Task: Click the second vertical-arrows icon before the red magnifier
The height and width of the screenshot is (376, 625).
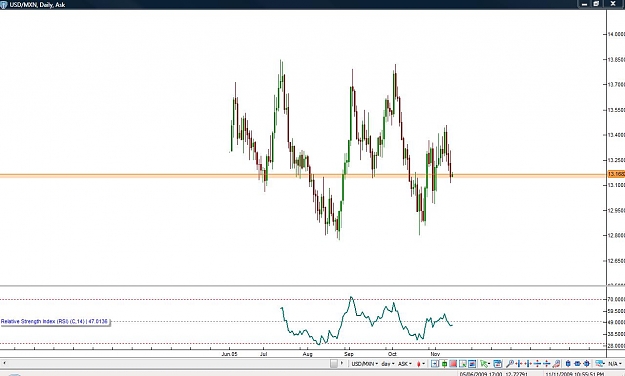Action: (546, 364)
